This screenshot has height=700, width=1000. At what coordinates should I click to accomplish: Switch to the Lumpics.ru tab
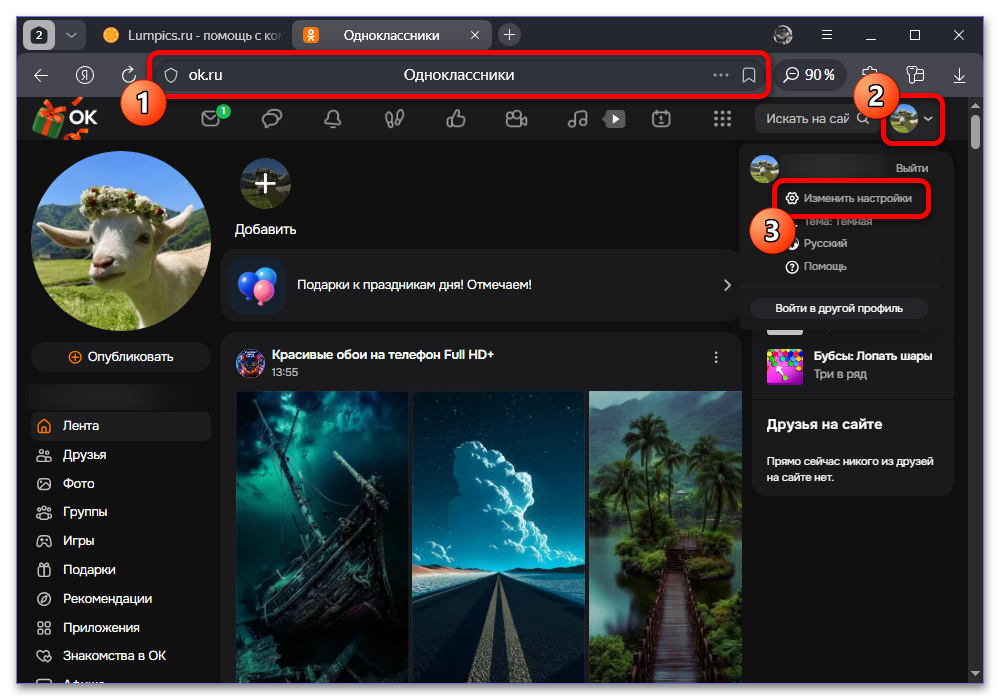click(x=192, y=35)
